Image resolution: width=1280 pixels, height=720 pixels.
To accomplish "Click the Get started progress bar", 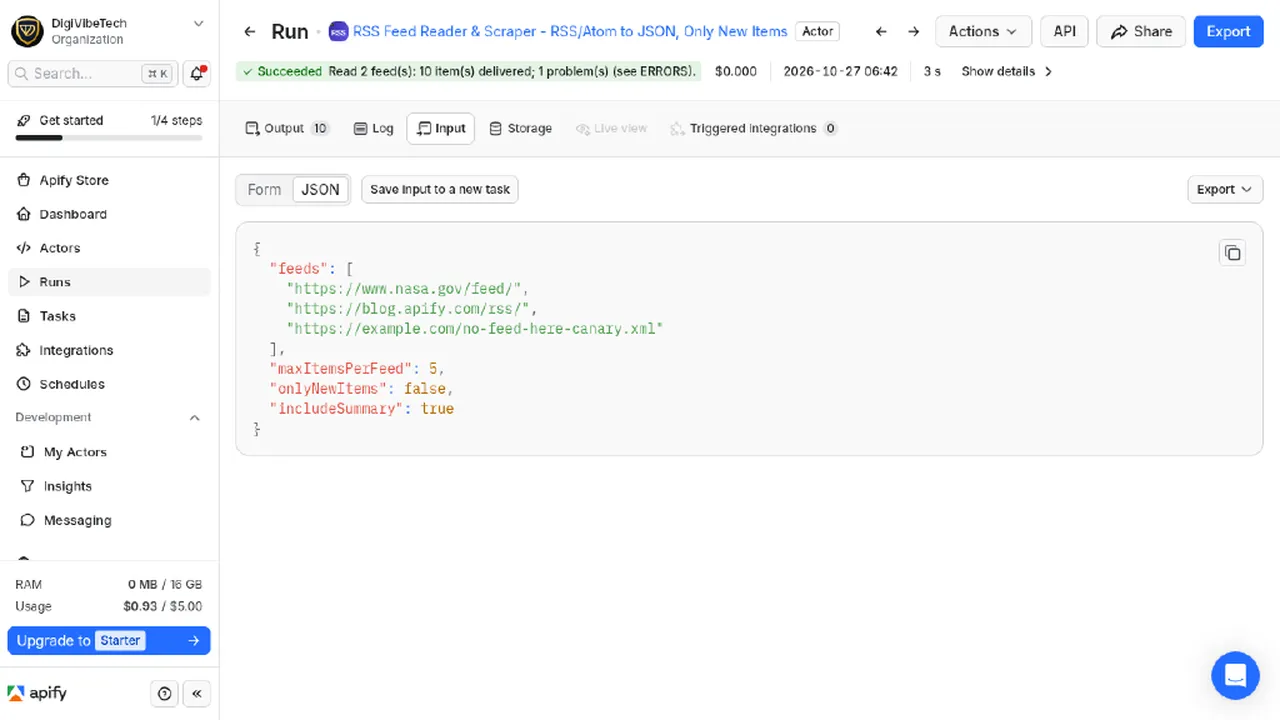I will tap(109, 137).
